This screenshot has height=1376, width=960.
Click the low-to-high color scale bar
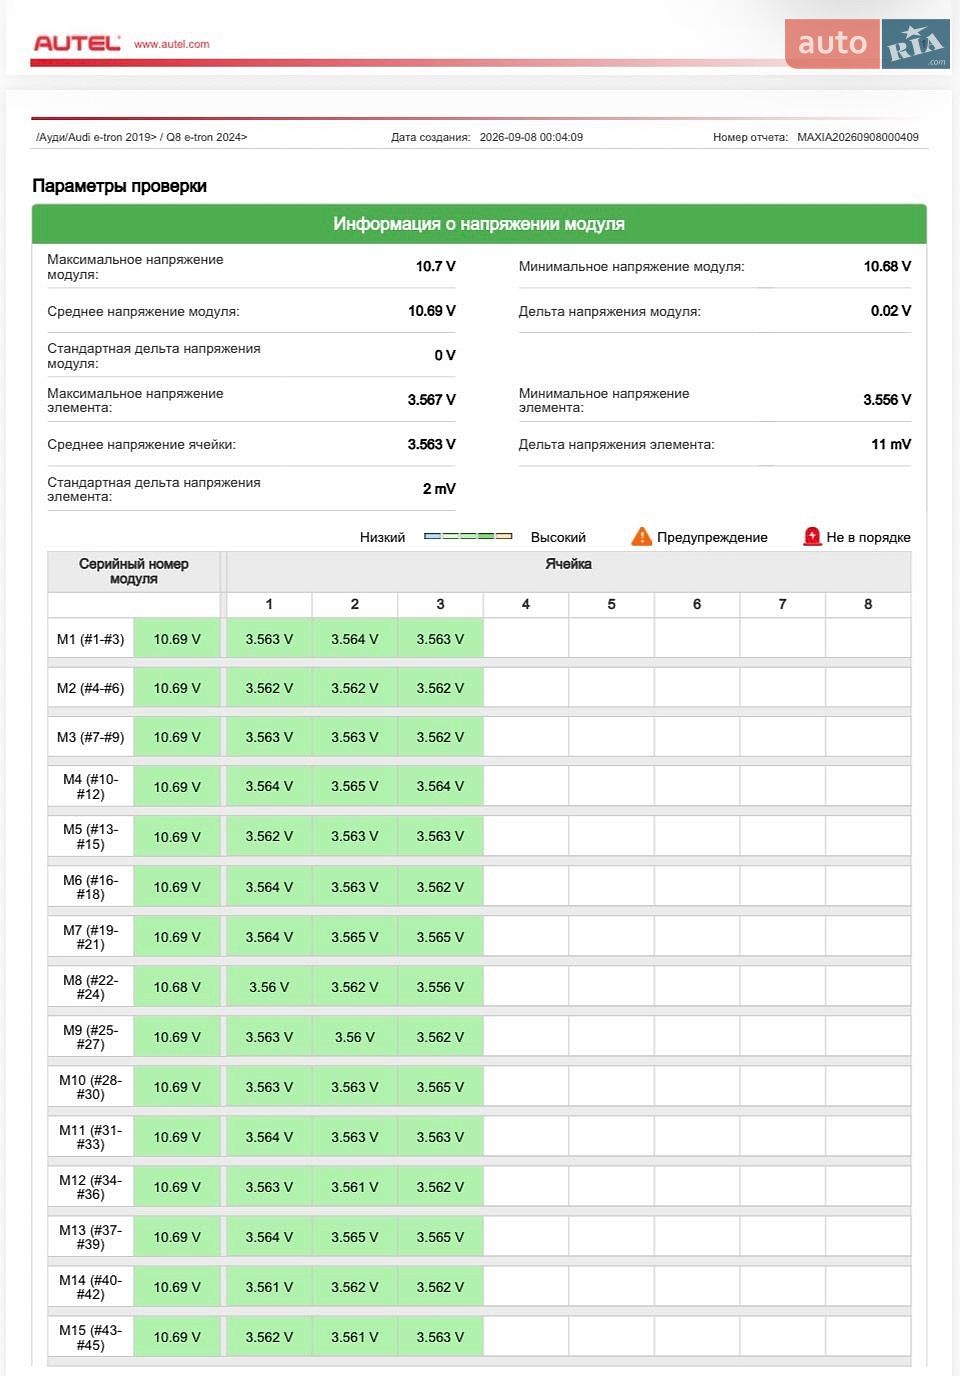[x=468, y=537]
